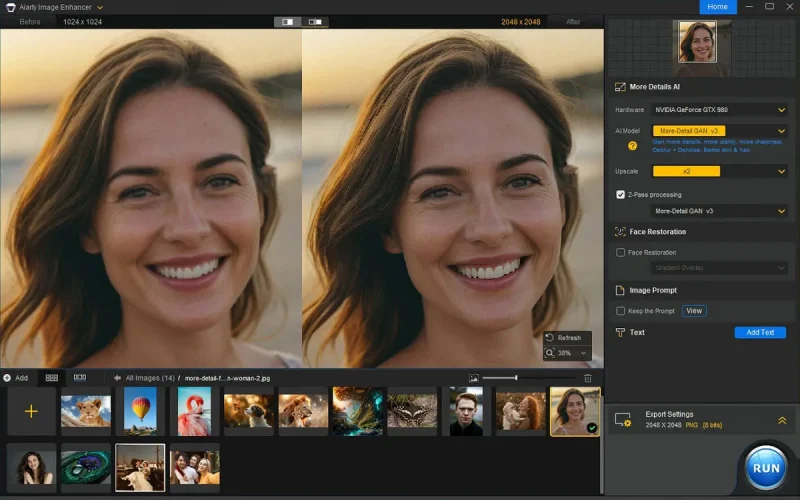Uncheck the 2-Pass processing checkbox

point(620,195)
